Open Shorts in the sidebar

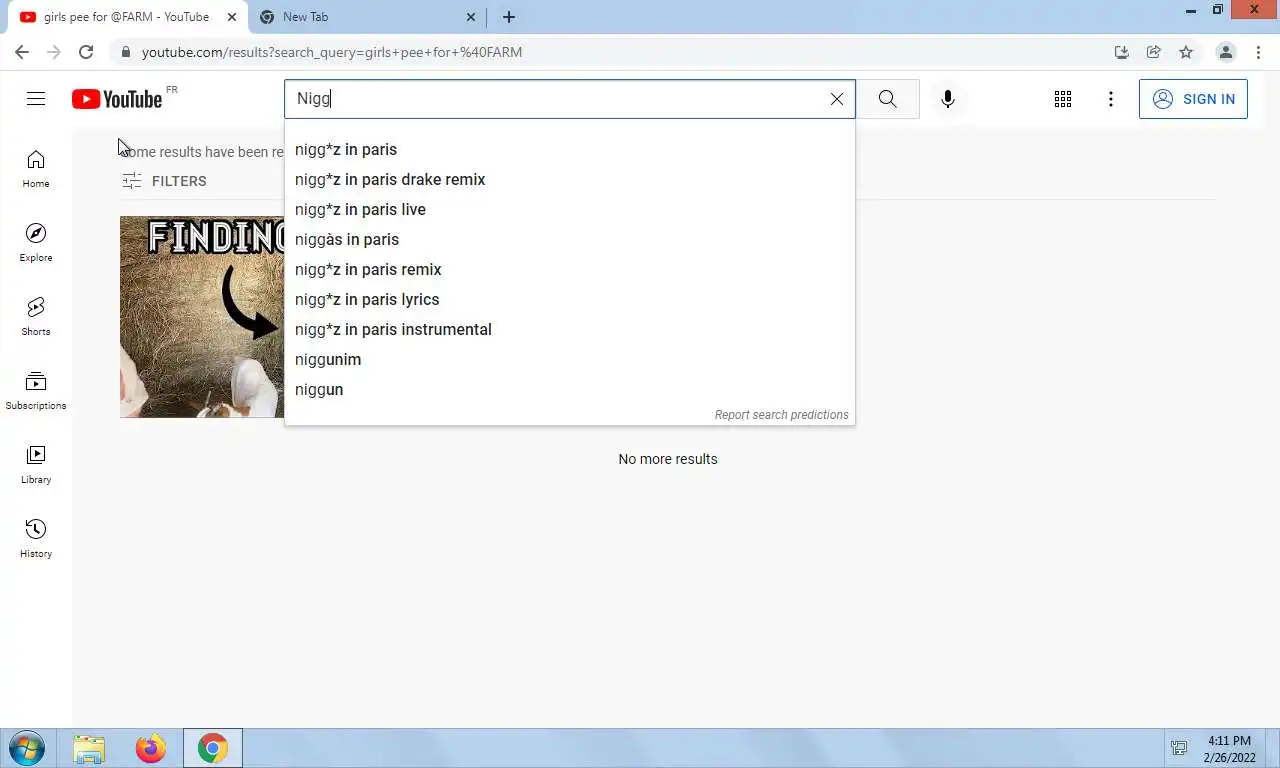pos(36,317)
